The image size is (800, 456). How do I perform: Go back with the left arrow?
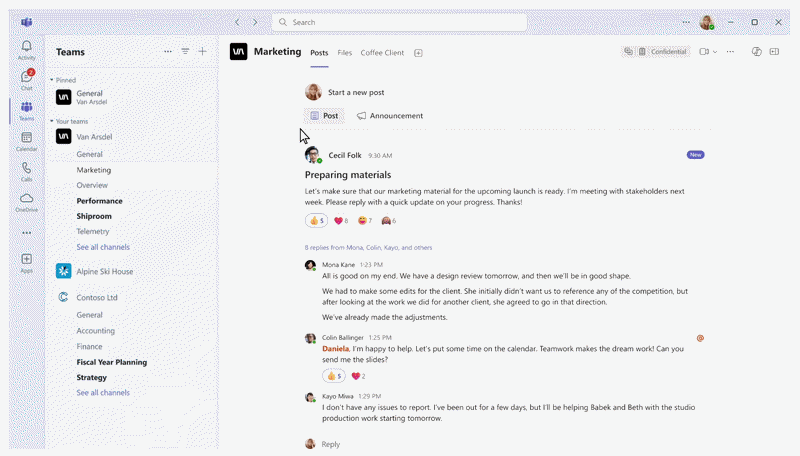(x=237, y=22)
